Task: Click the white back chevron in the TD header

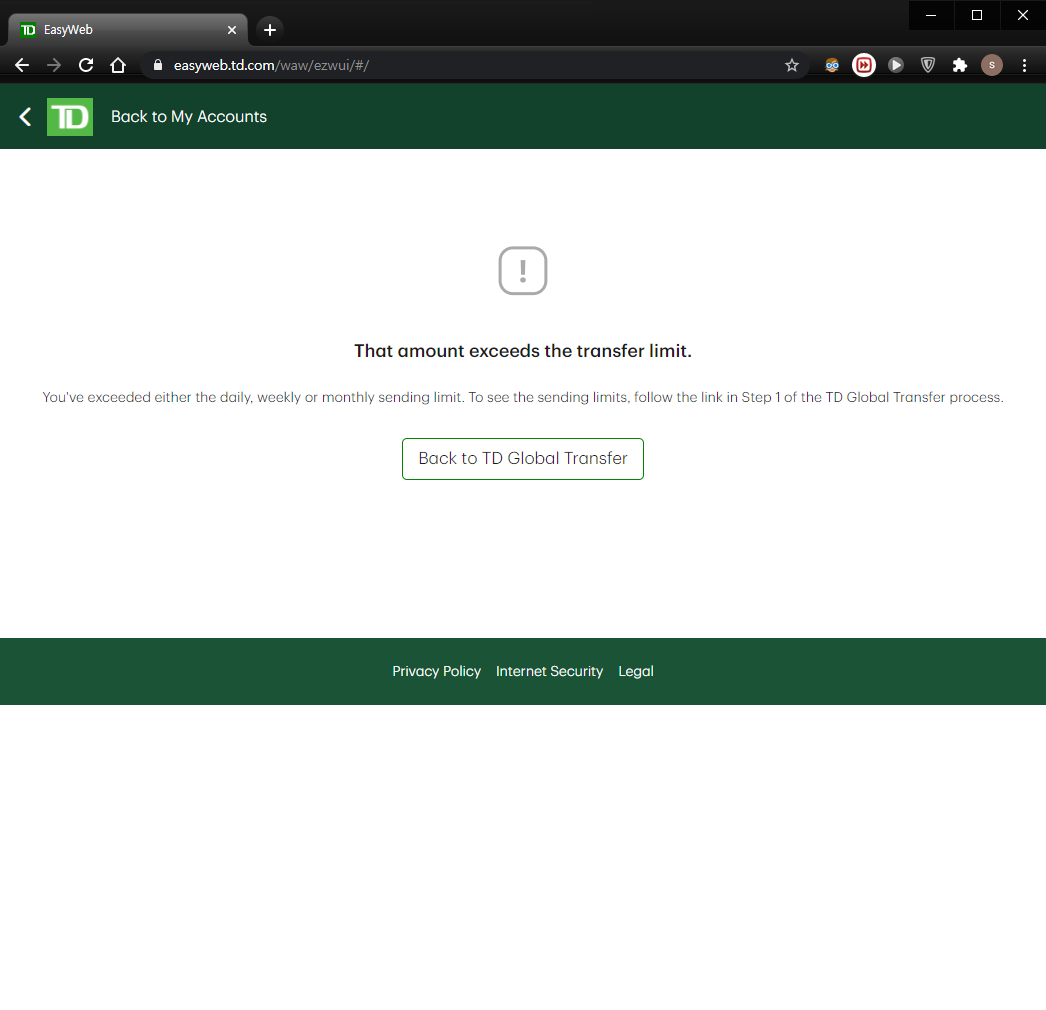Action: (25, 117)
